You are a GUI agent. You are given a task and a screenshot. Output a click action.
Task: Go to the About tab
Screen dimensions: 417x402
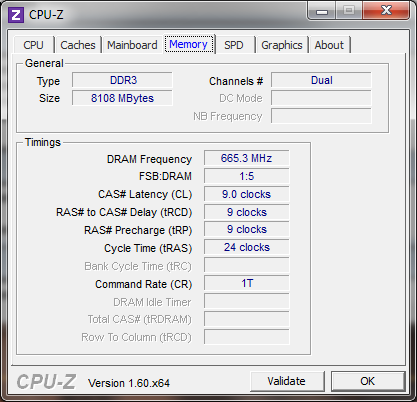click(x=329, y=45)
